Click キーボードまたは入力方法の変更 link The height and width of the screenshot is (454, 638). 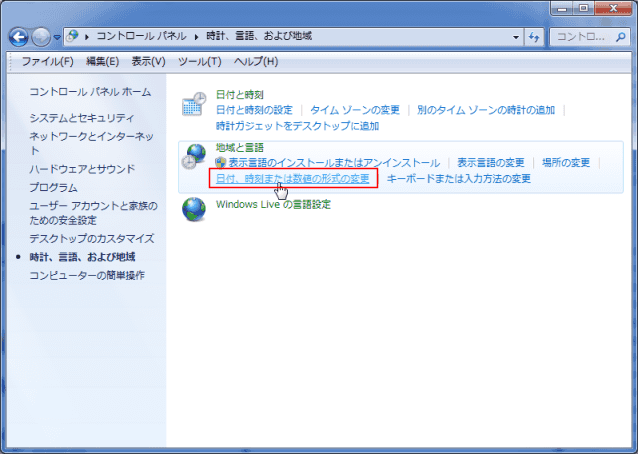point(459,179)
